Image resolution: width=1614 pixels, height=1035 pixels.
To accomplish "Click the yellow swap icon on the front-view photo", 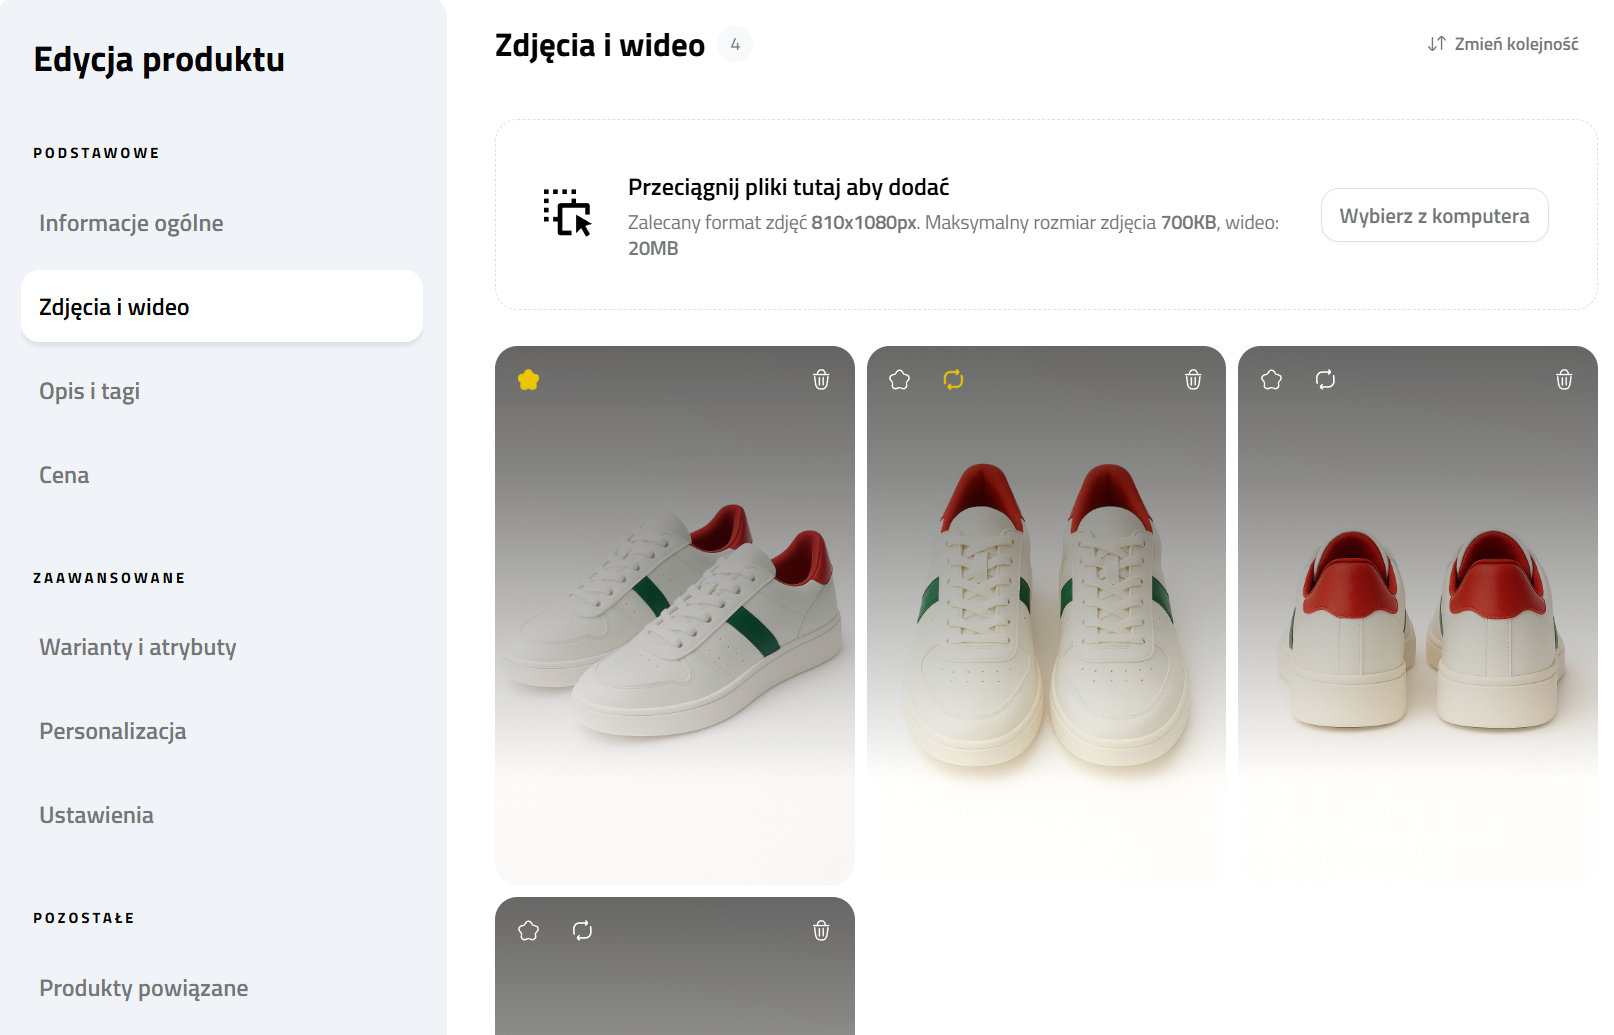I will point(954,380).
